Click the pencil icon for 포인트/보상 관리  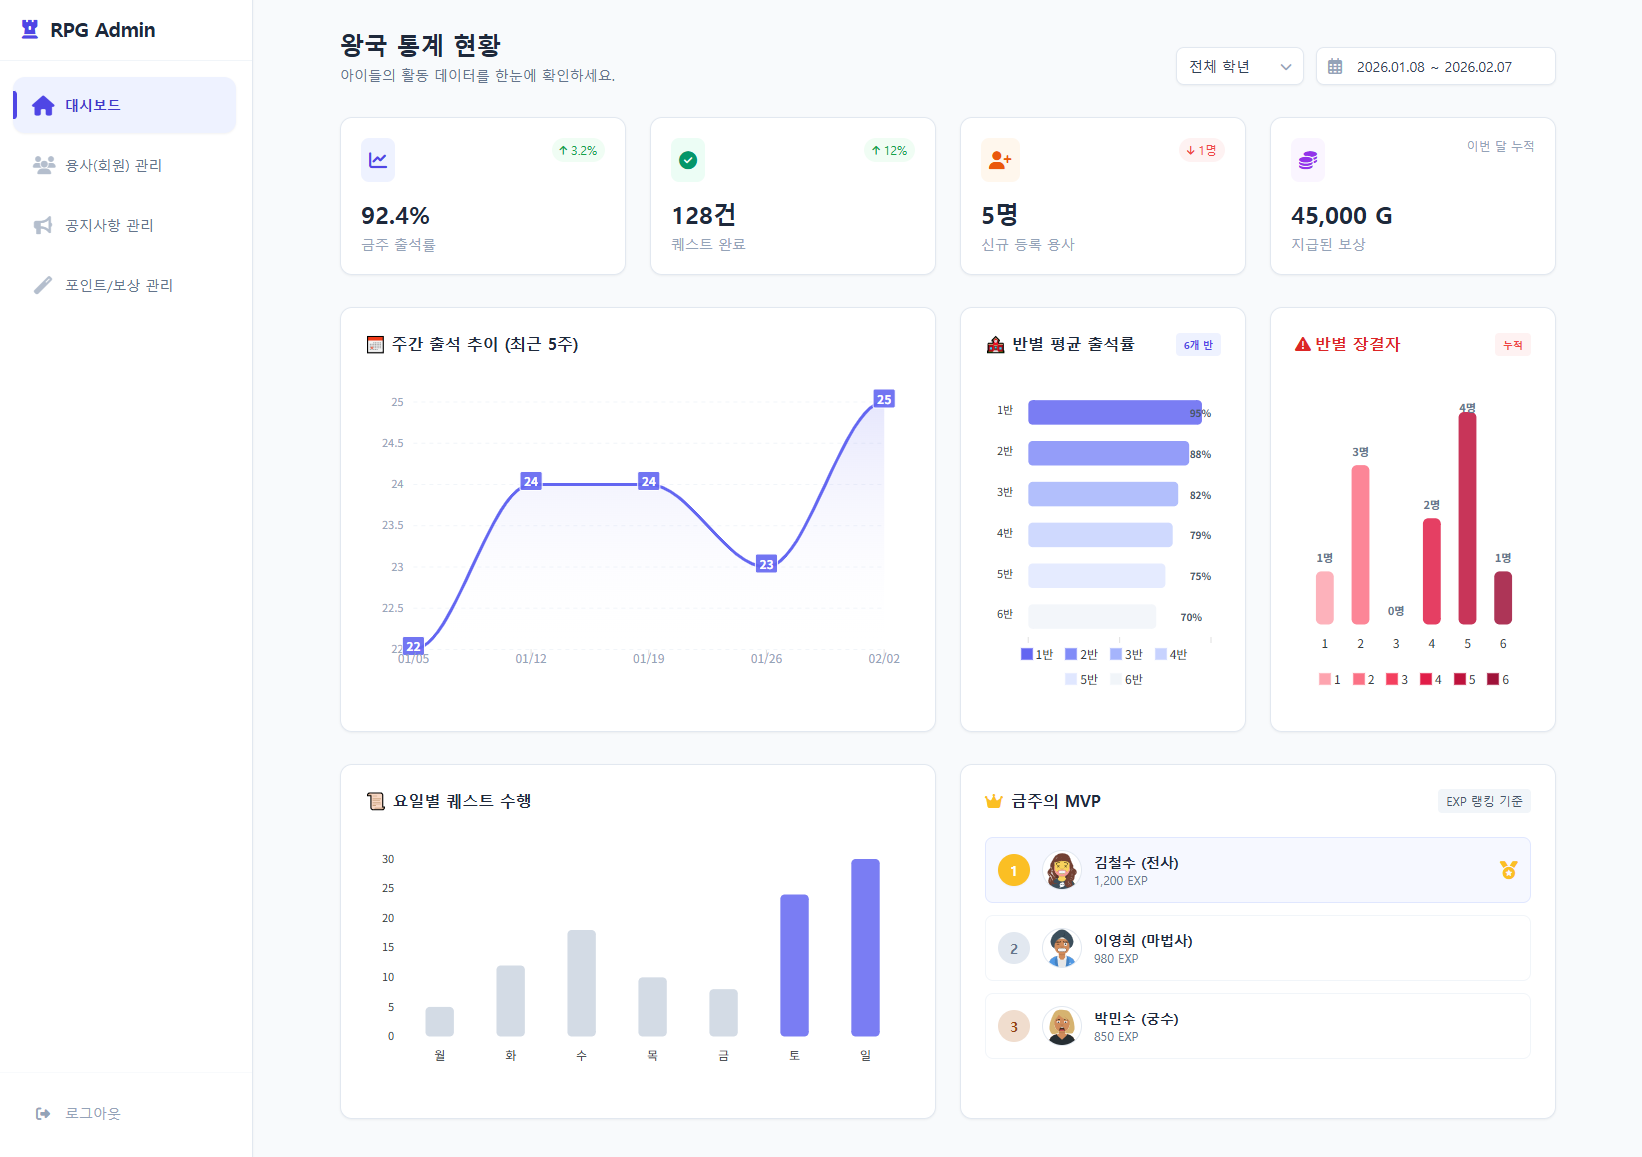(43, 285)
